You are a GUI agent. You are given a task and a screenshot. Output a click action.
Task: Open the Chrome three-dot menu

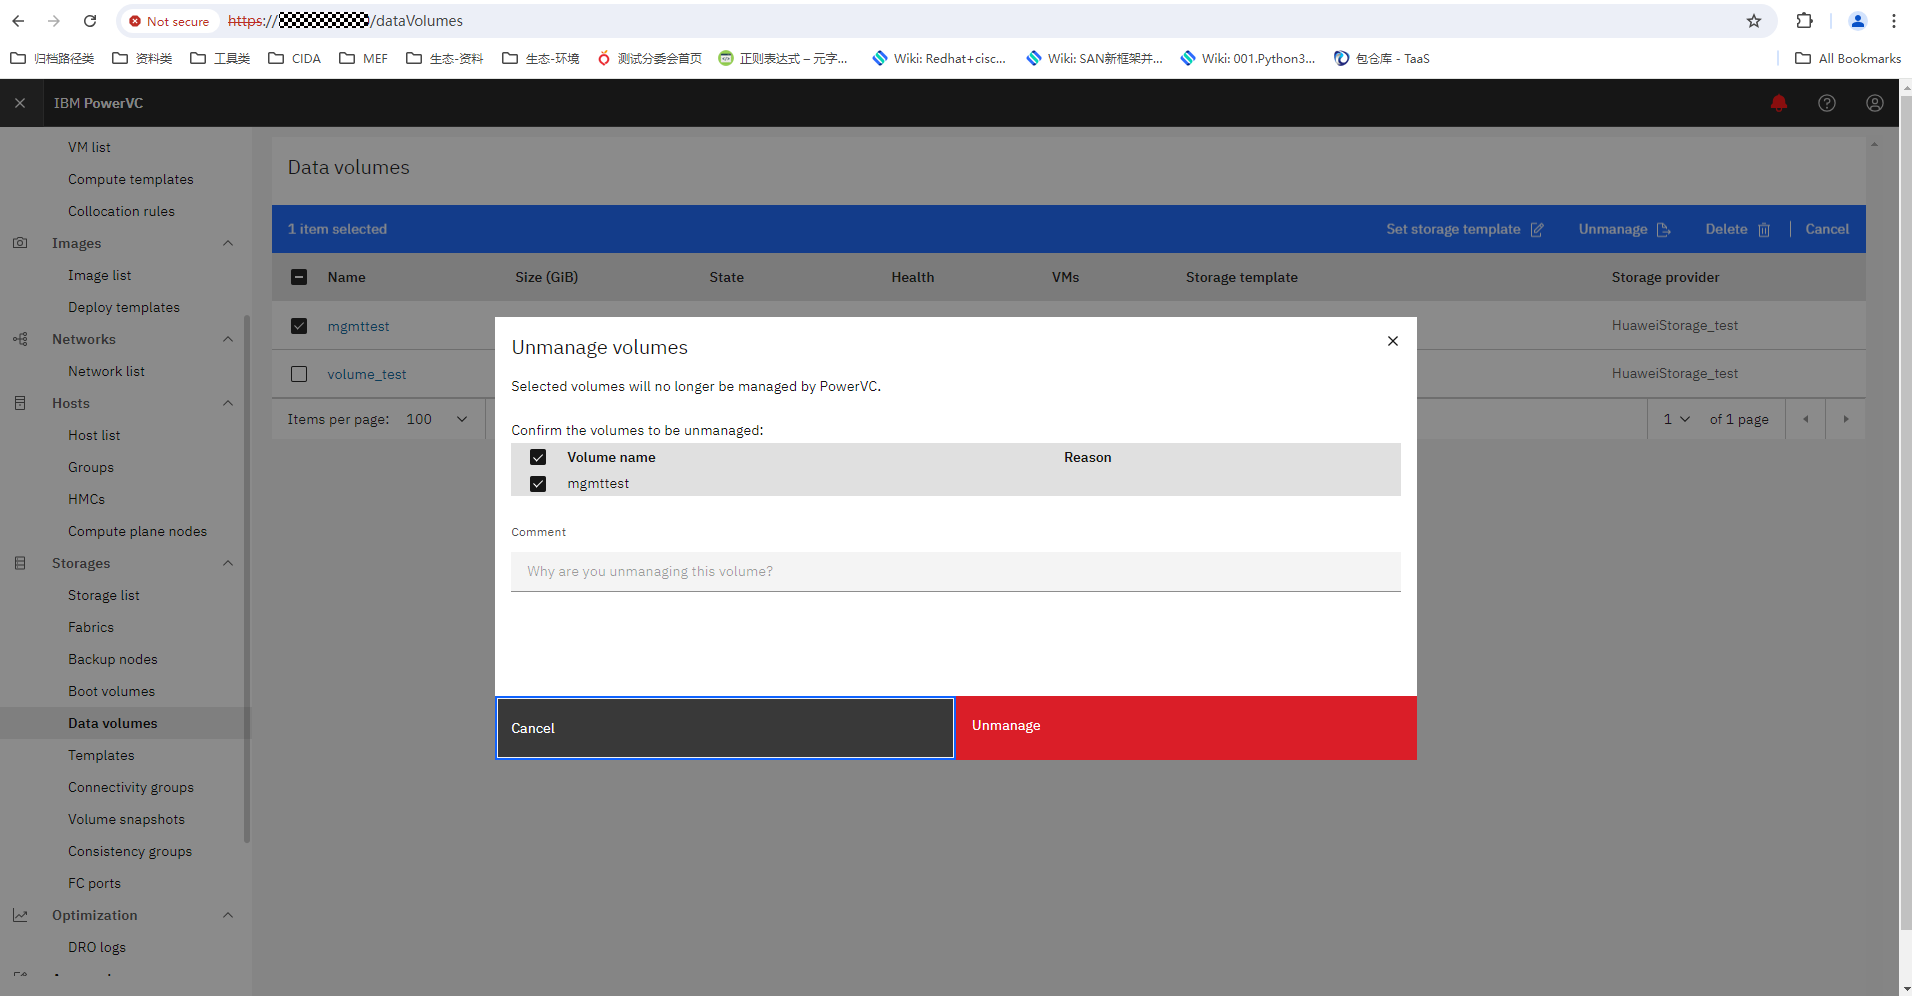click(1893, 21)
